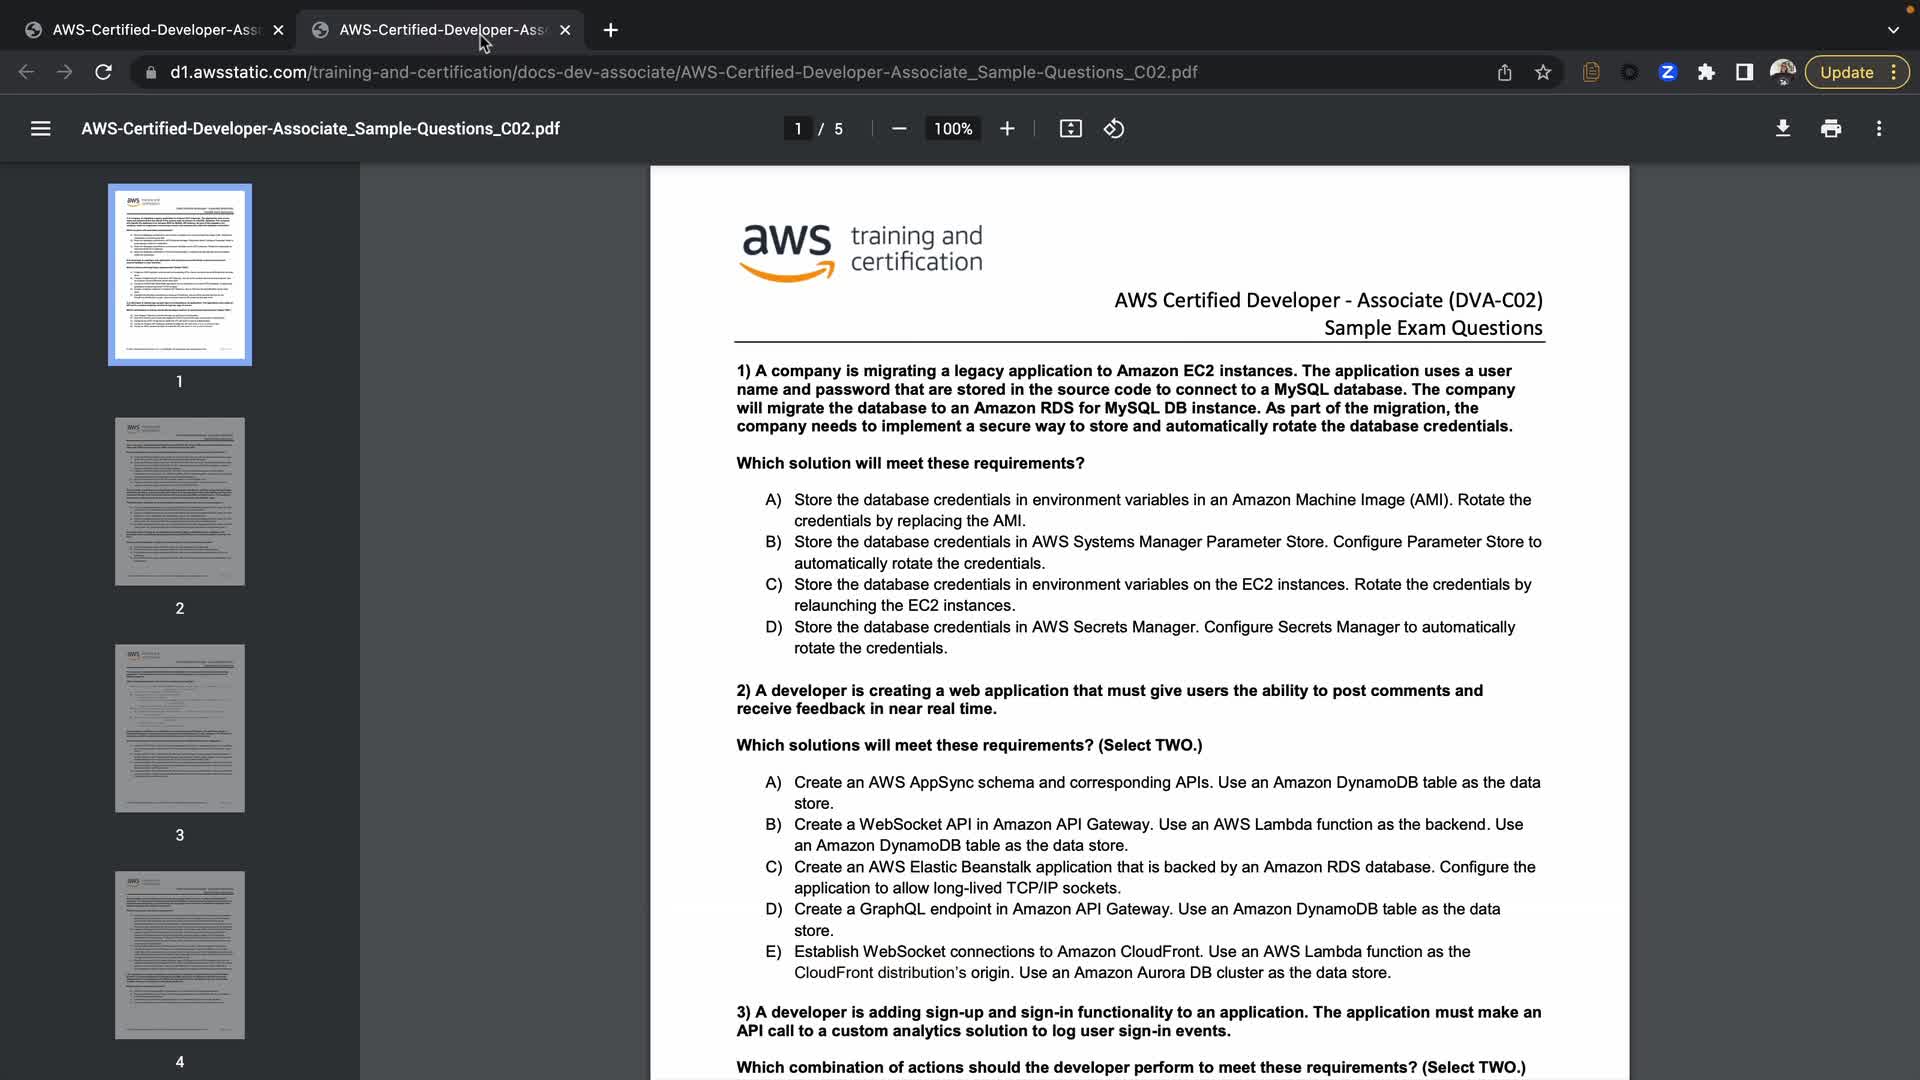Expand the tab search chevron

[1892, 30]
